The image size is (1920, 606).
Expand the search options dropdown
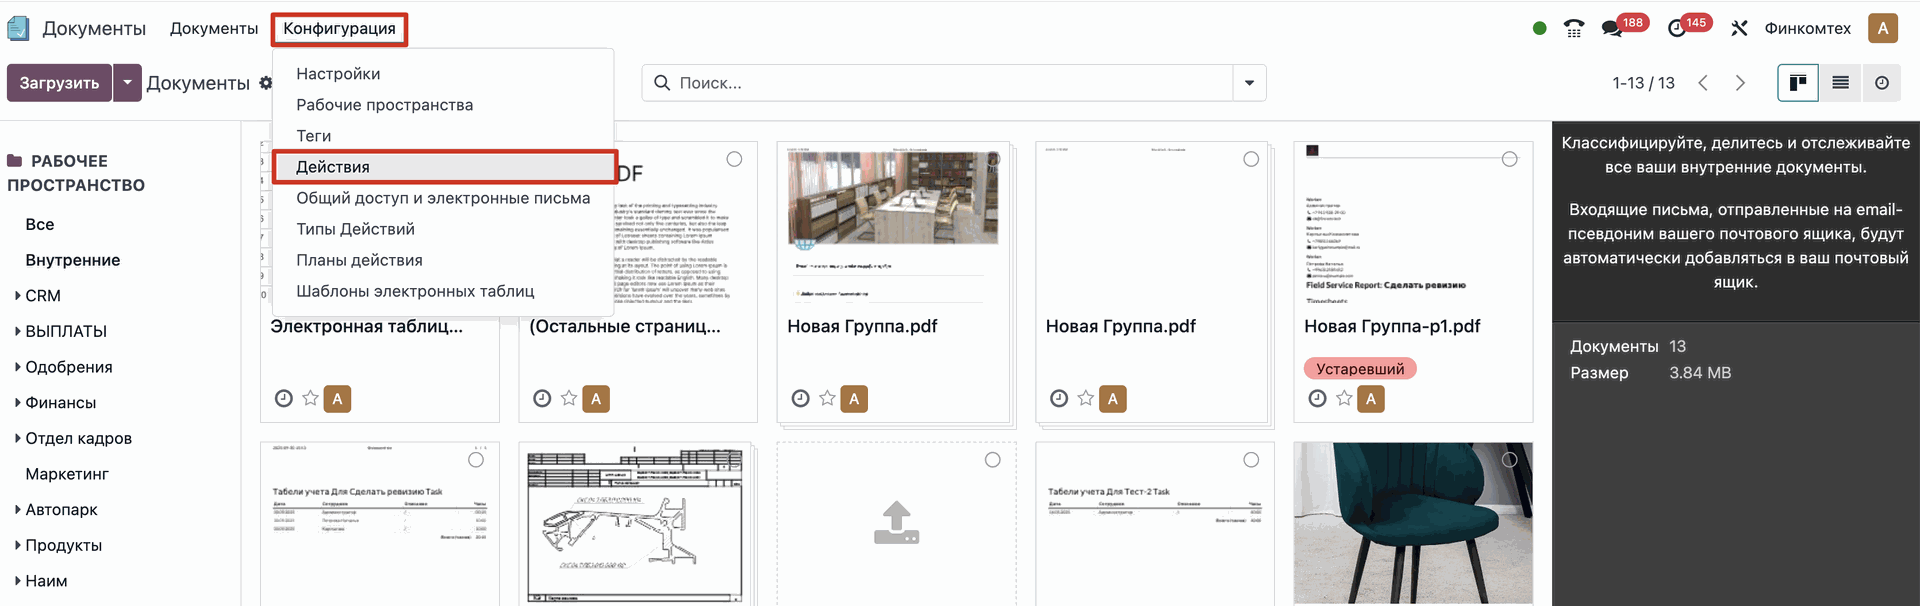tap(1249, 83)
